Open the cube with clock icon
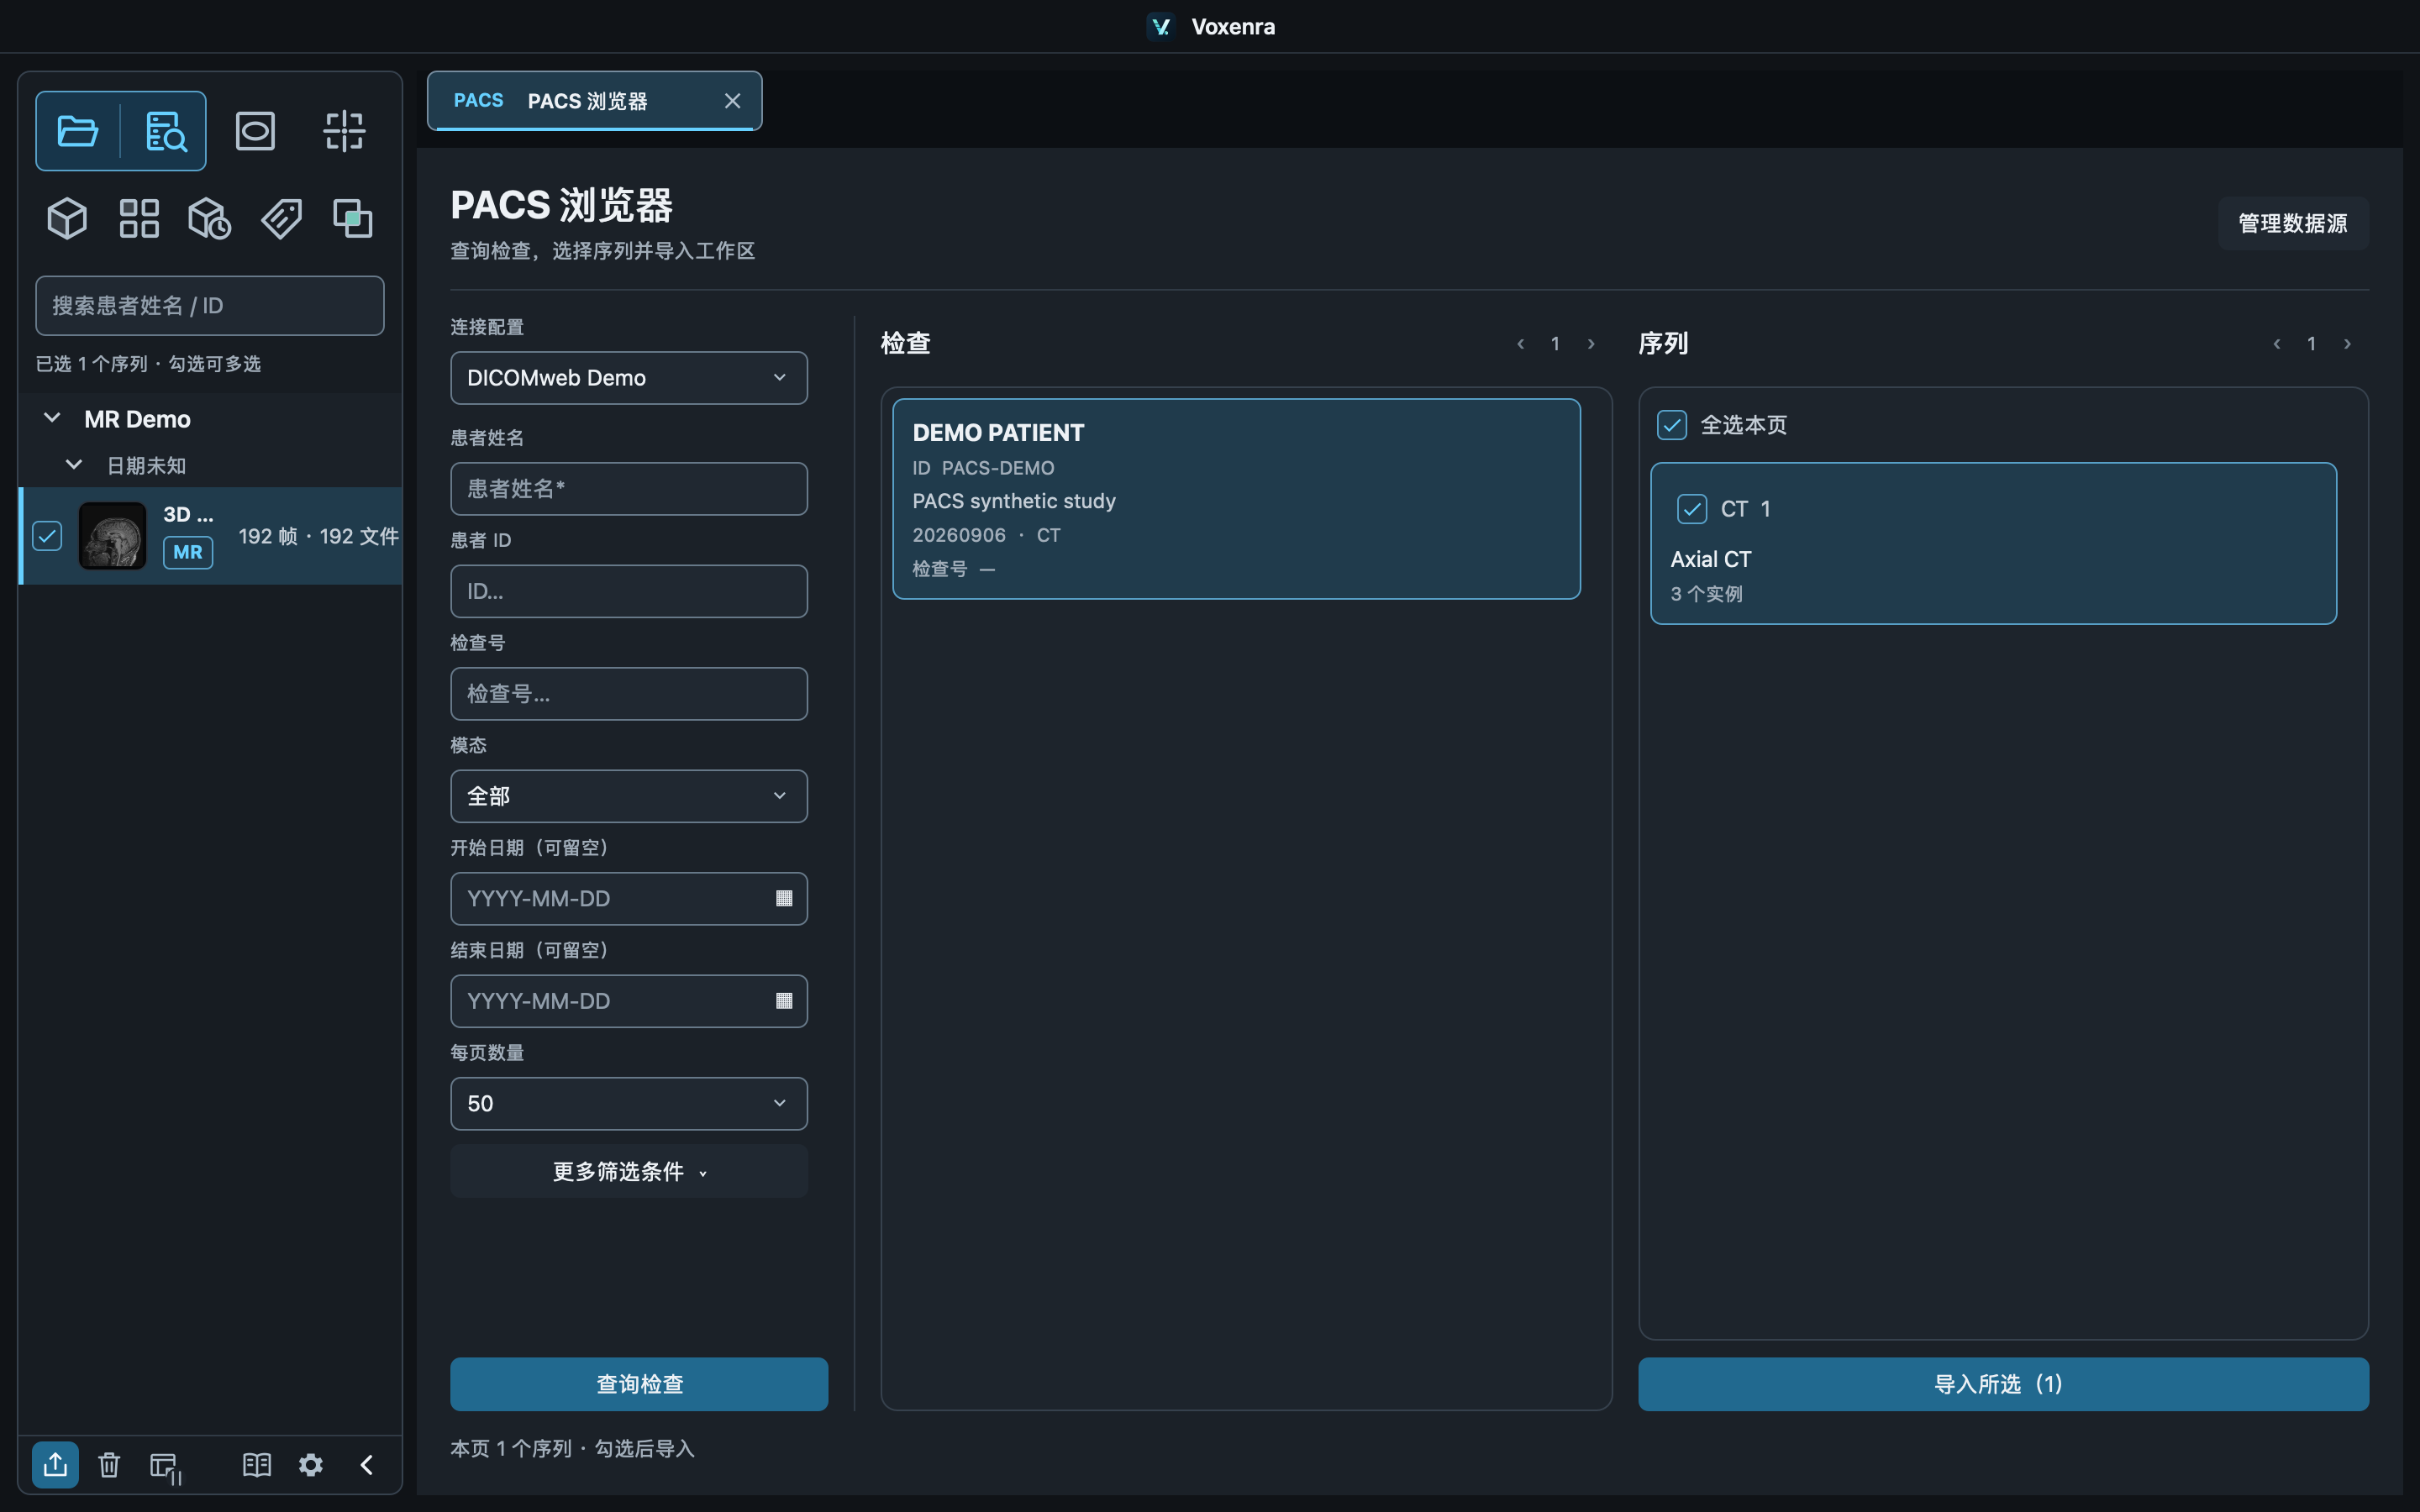2420x1512 pixels. [x=210, y=218]
